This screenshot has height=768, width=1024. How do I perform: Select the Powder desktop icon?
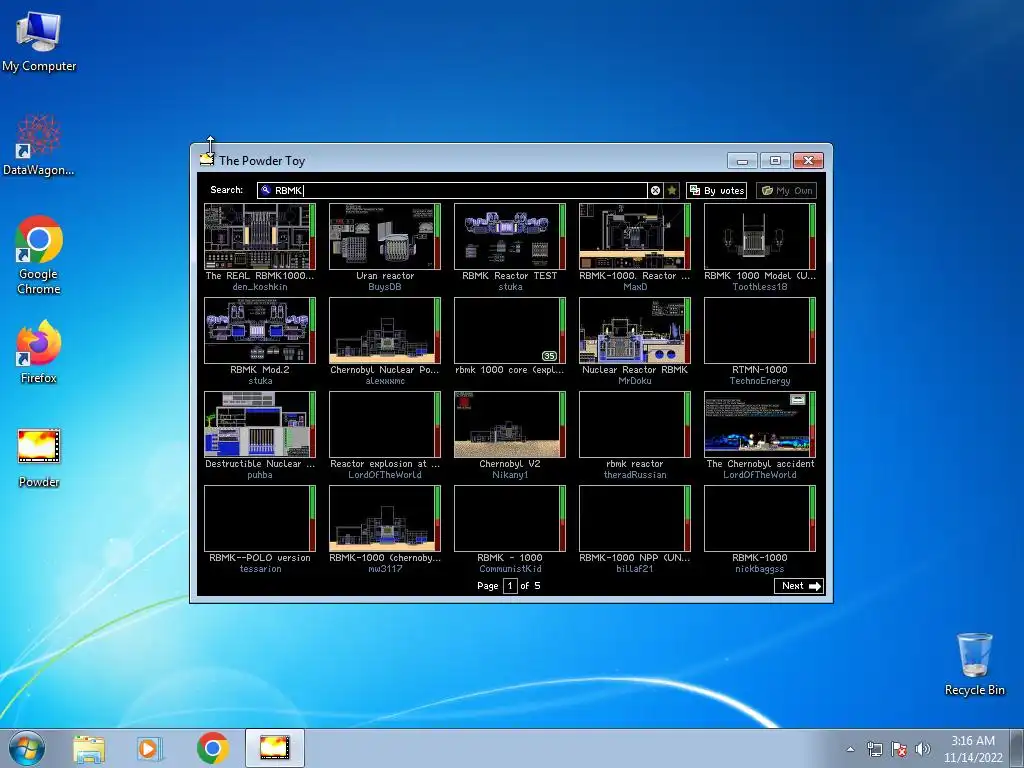coord(39,458)
